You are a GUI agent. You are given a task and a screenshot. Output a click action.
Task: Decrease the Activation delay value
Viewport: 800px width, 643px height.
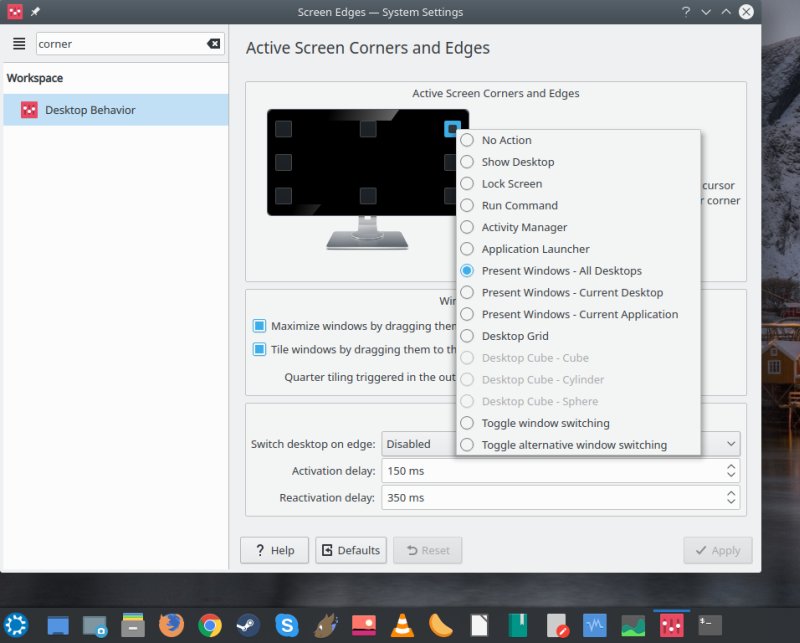(x=731, y=475)
